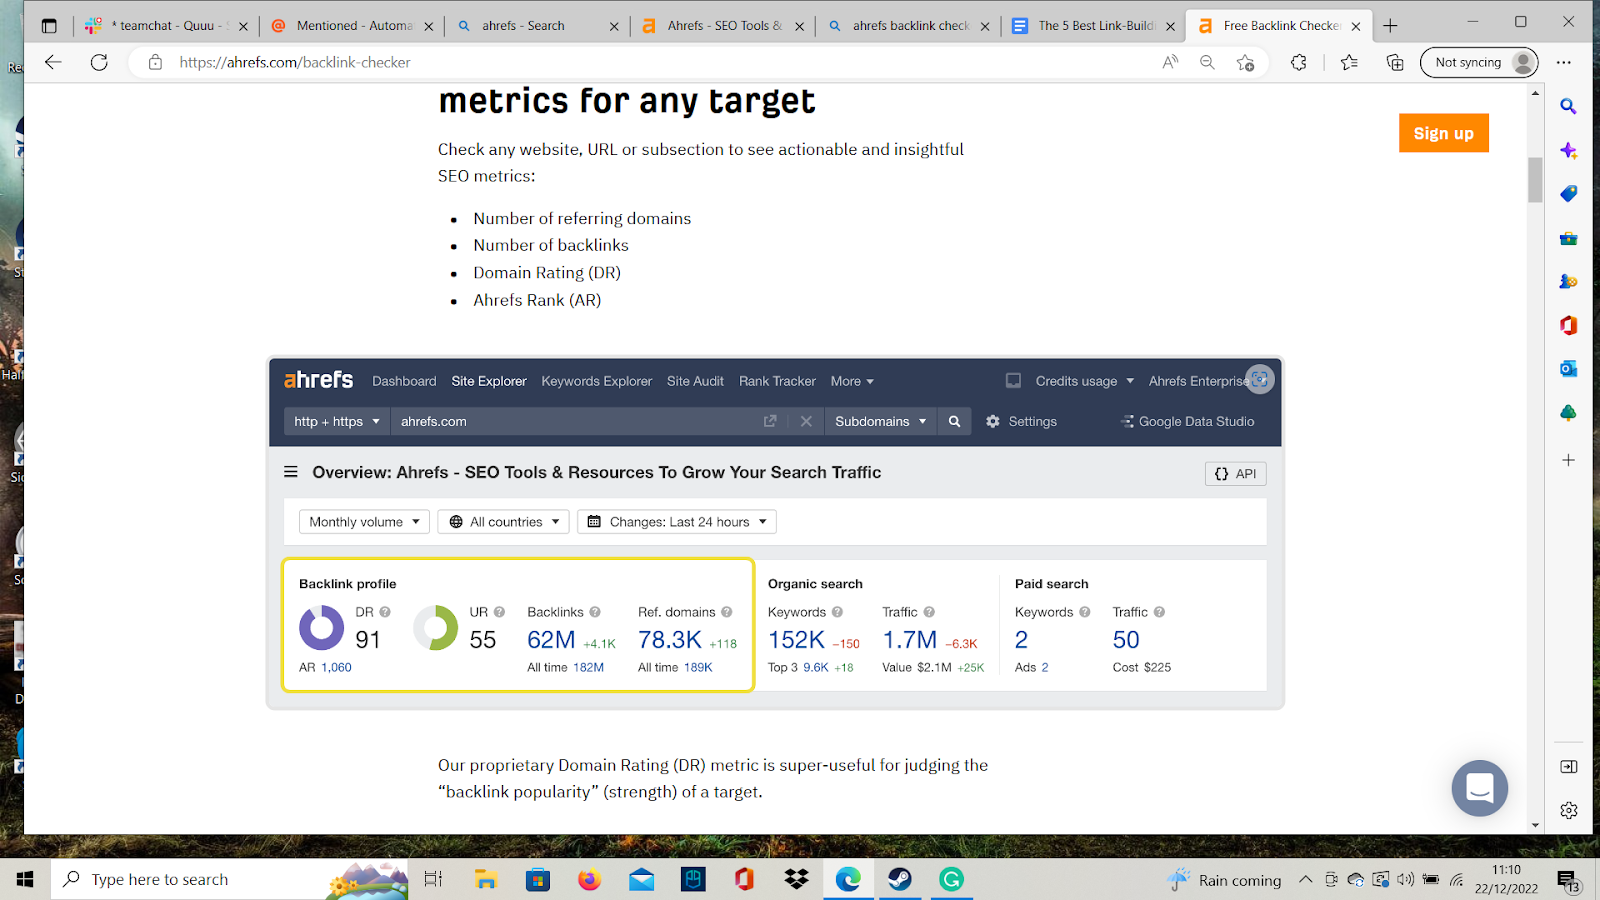
Task: Open the Microsoft Office icon in sidebar
Action: (1568, 325)
